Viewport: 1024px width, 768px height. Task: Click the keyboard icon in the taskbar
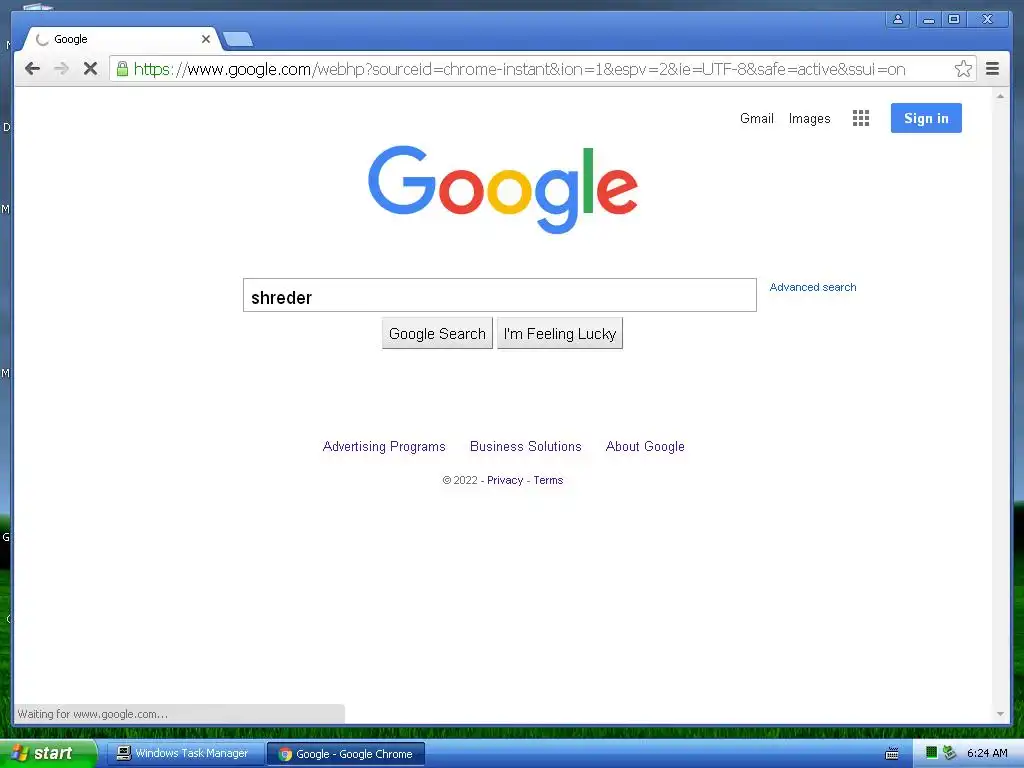tap(891, 754)
